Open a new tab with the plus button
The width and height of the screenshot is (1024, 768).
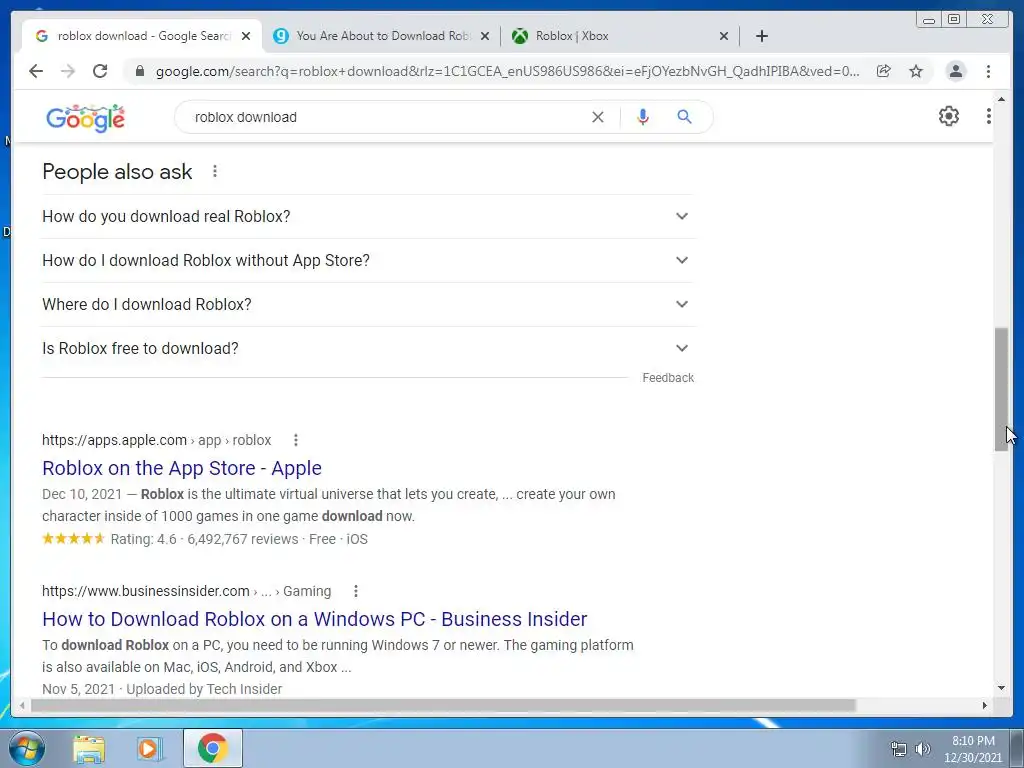tap(761, 36)
